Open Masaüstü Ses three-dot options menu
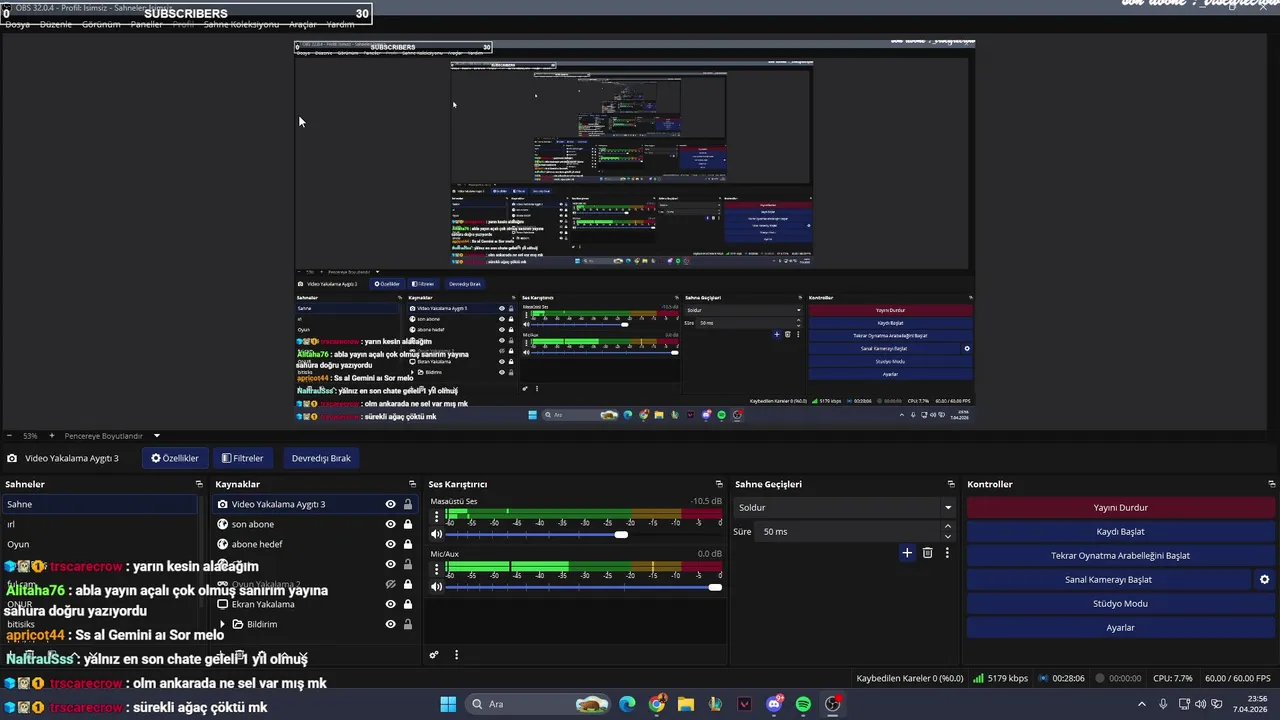 click(436, 517)
